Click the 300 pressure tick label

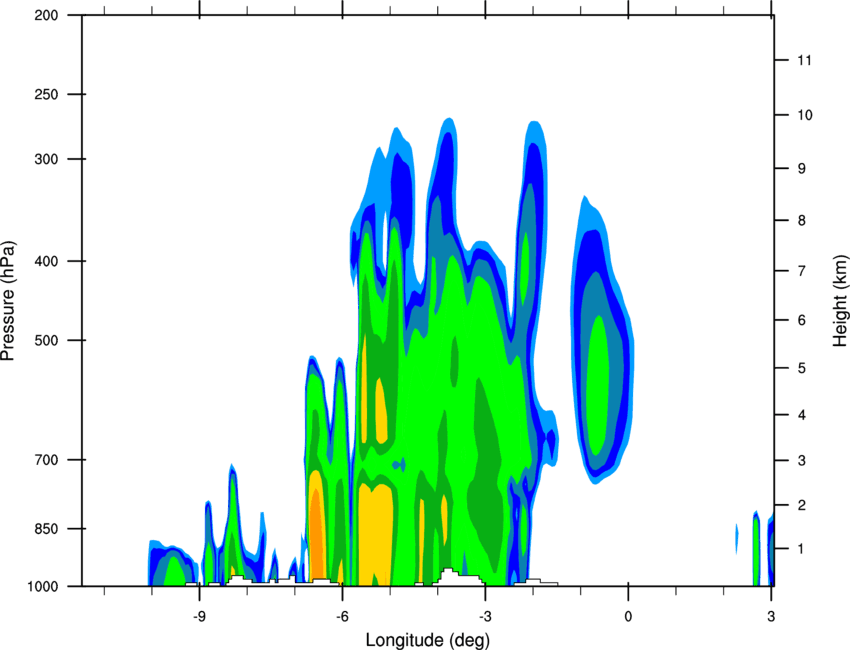point(46,159)
